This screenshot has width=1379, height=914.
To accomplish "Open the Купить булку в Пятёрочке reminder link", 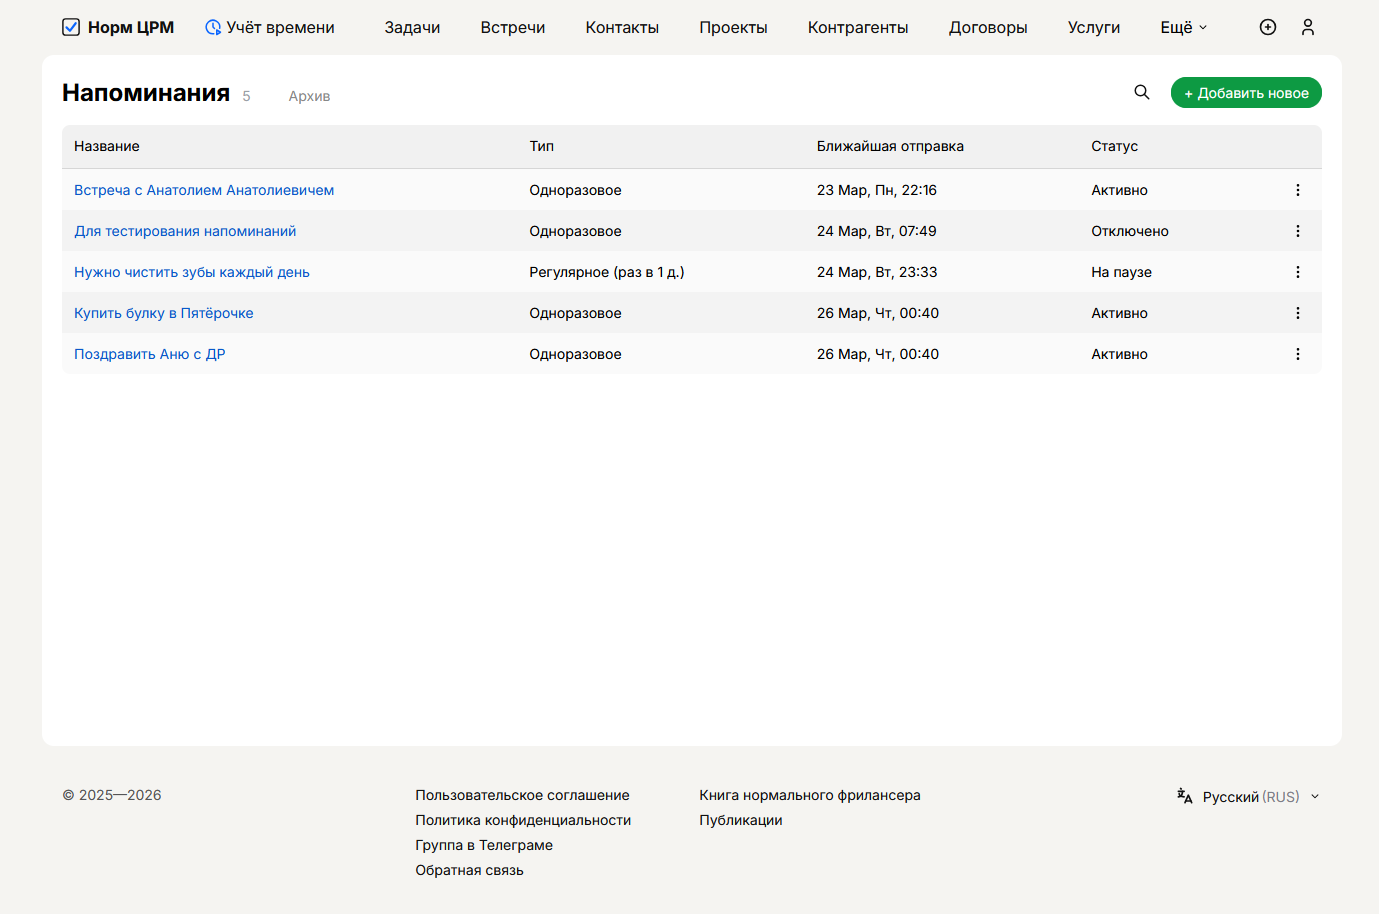I will pyautogui.click(x=164, y=313).
